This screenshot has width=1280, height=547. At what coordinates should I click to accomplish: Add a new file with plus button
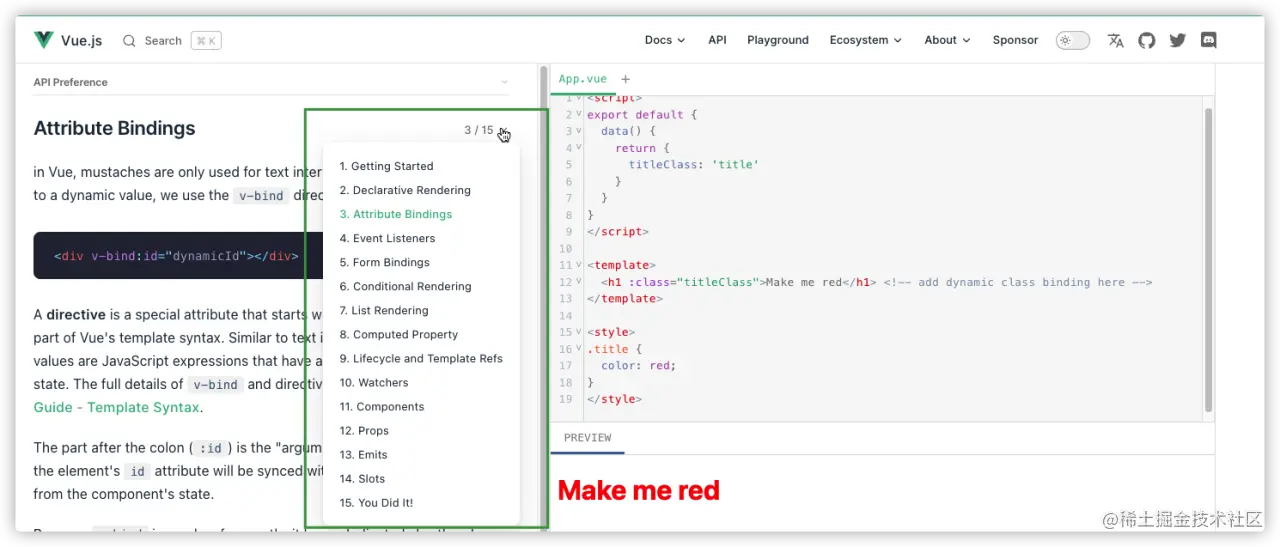click(626, 79)
